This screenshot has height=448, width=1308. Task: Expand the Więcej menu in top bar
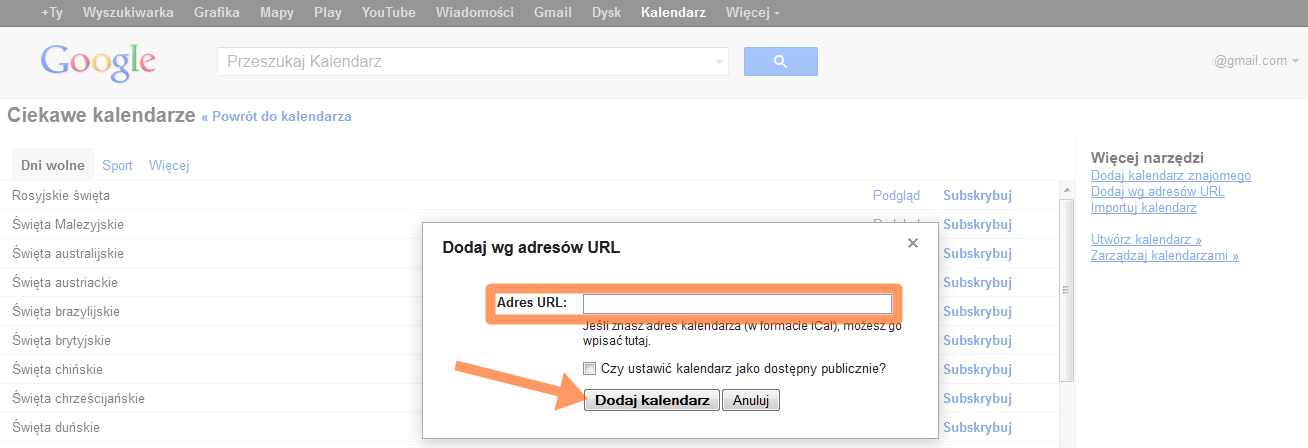coord(753,13)
